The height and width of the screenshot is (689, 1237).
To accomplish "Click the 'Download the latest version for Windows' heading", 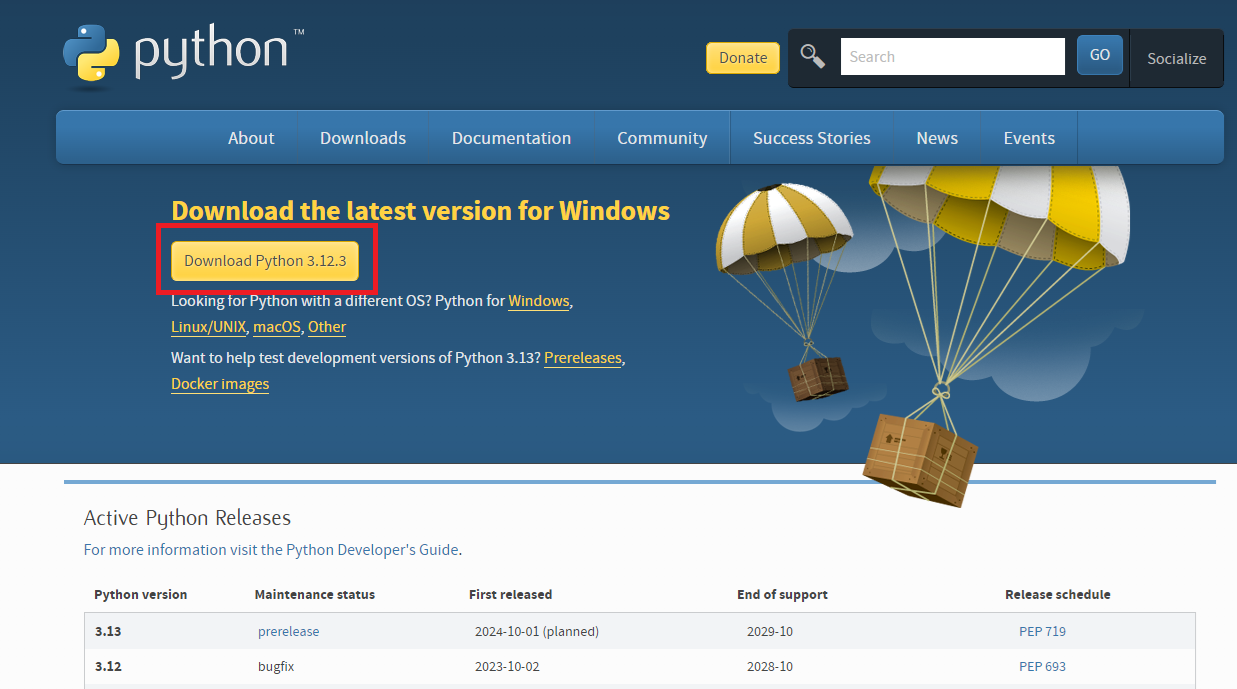I will (x=420, y=211).
